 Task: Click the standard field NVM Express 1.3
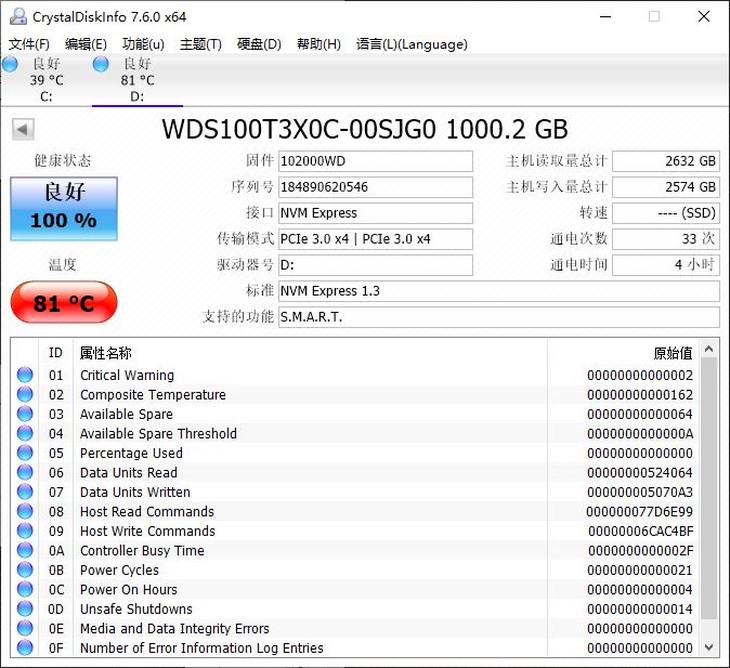(x=499, y=291)
